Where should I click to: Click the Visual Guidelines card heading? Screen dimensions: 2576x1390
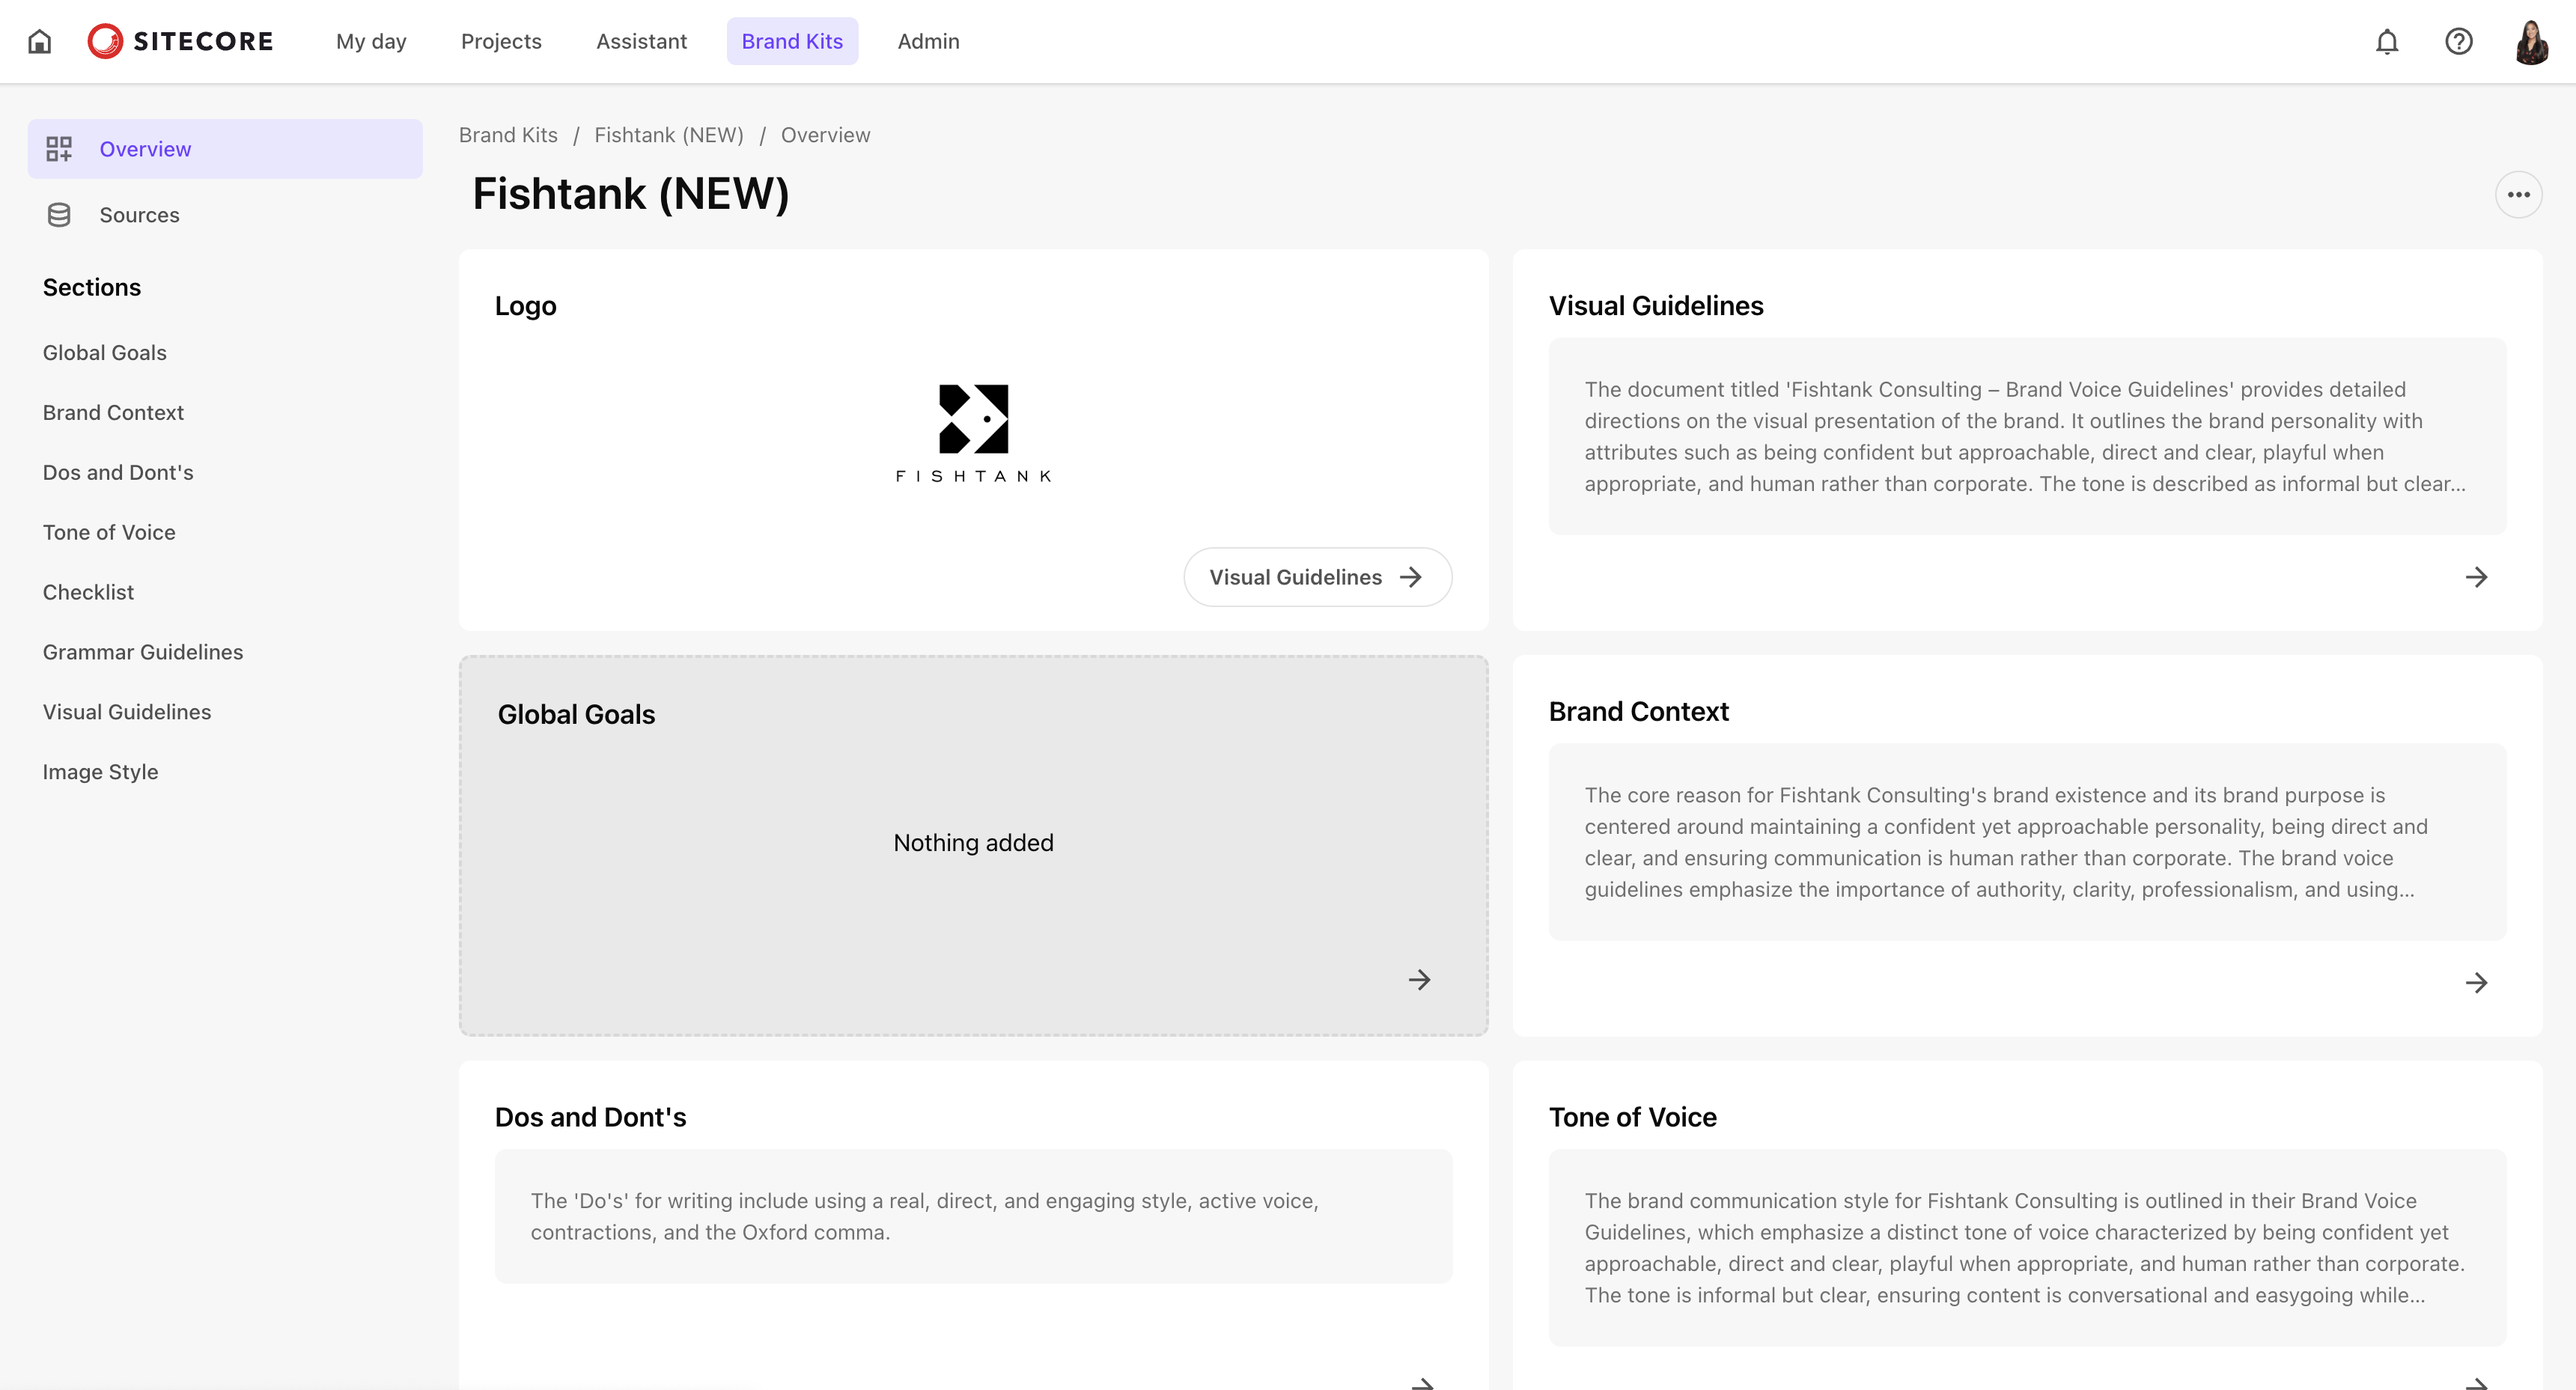(1656, 306)
